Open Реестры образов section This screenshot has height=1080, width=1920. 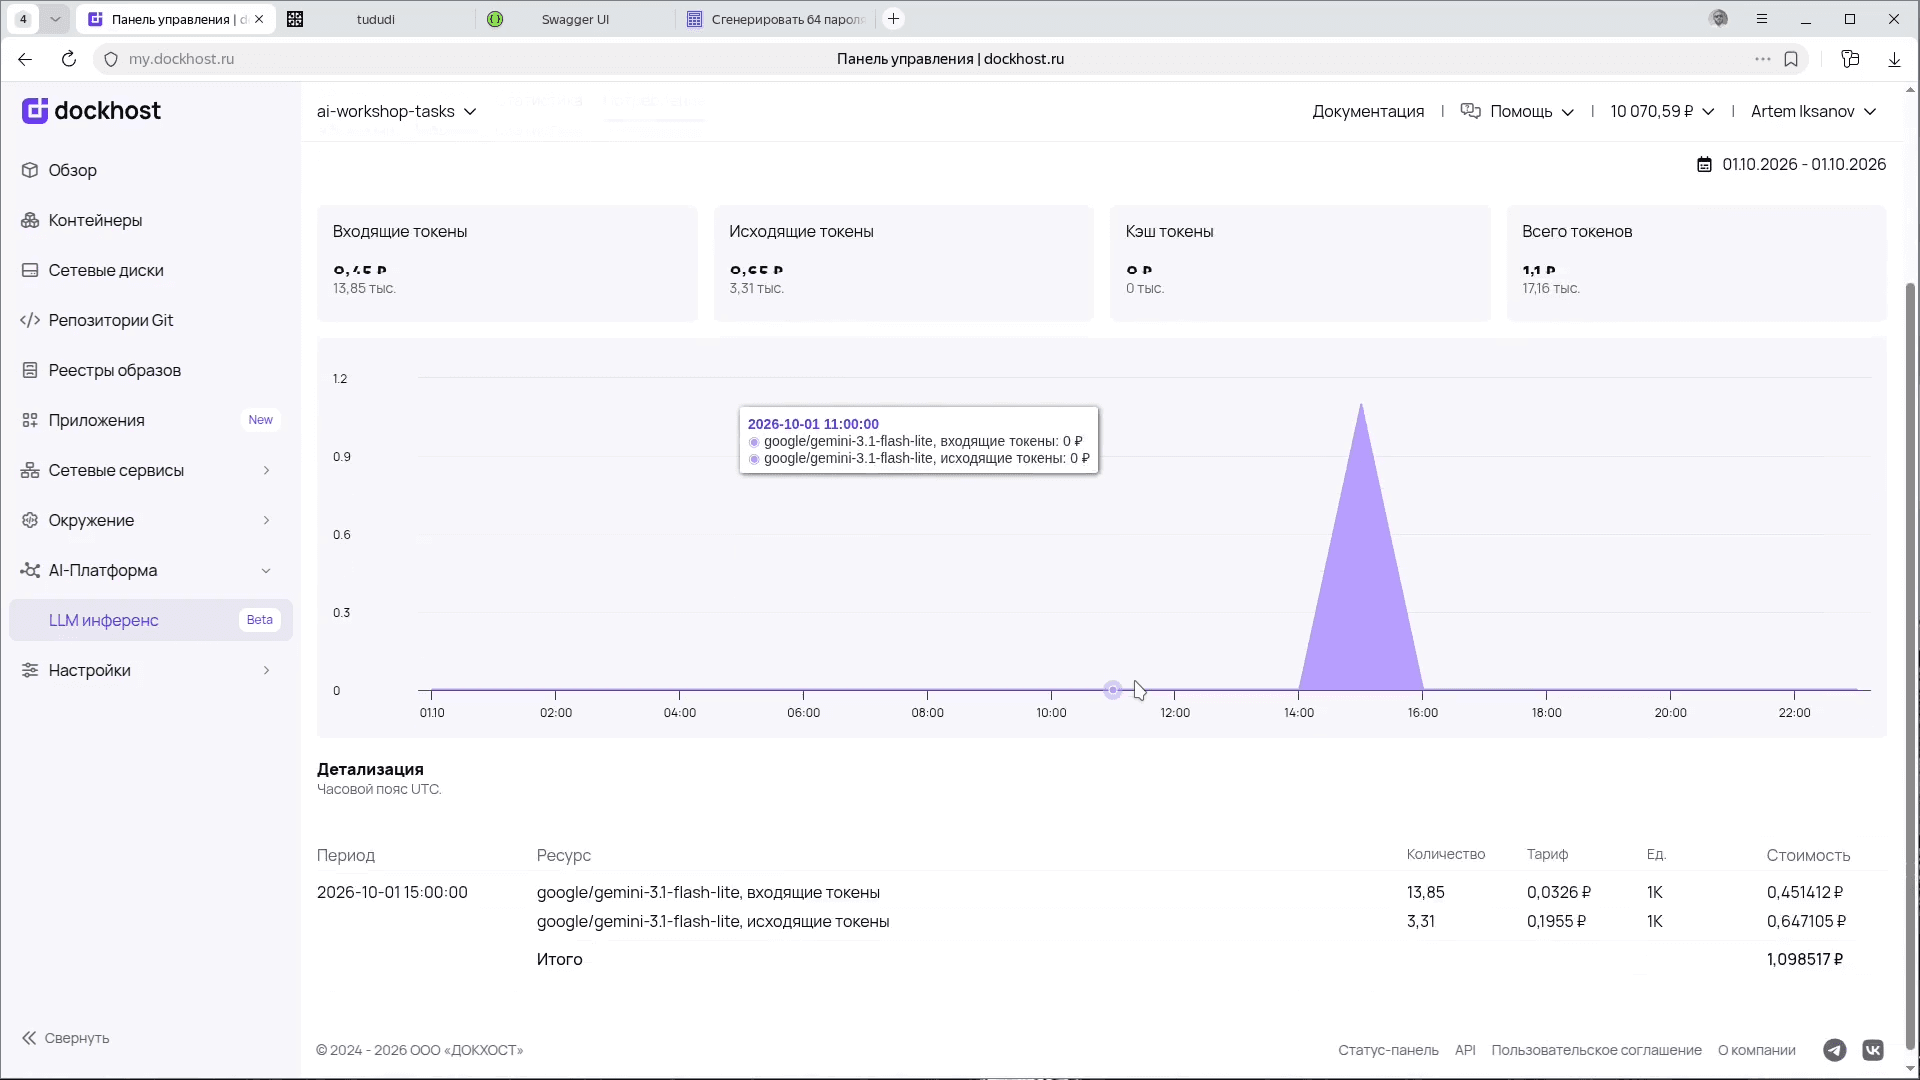[115, 370]
